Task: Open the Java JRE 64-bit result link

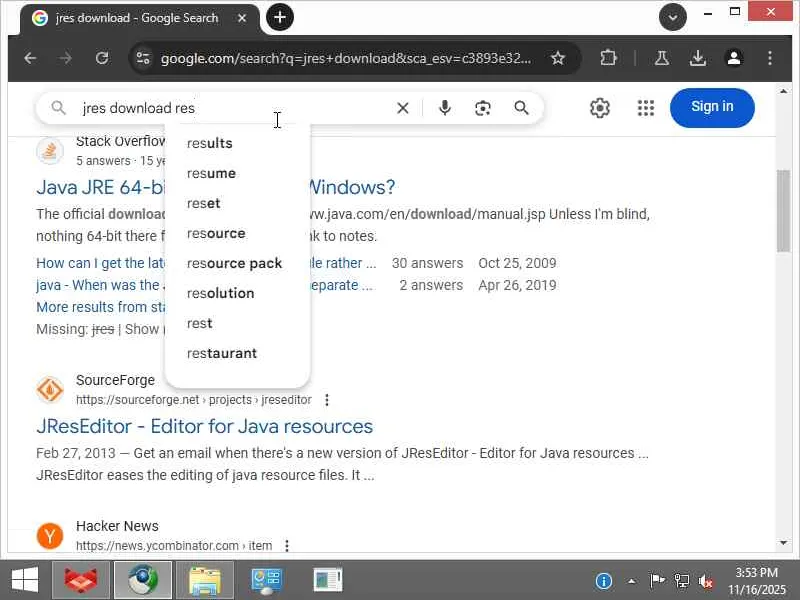Action: click(100, 187)
